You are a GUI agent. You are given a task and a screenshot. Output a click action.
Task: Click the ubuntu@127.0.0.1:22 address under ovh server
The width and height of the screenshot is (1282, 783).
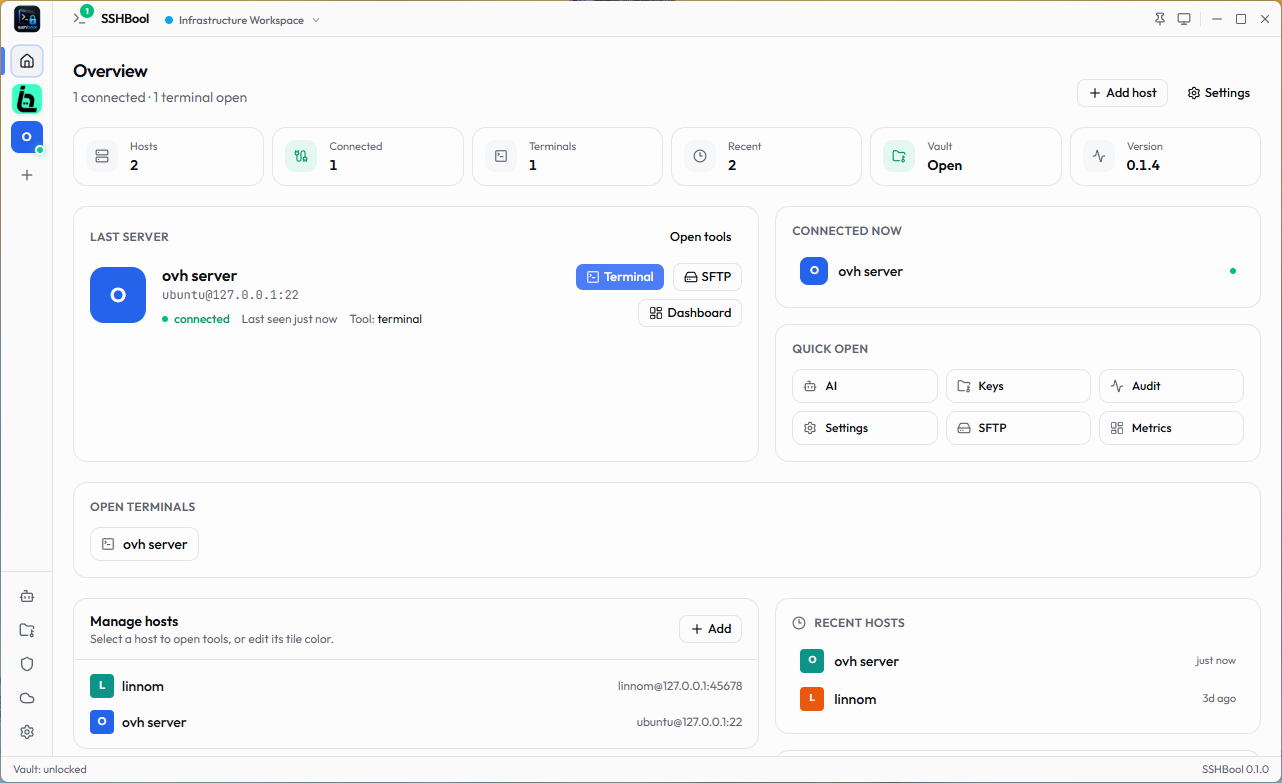coord(230,296)
